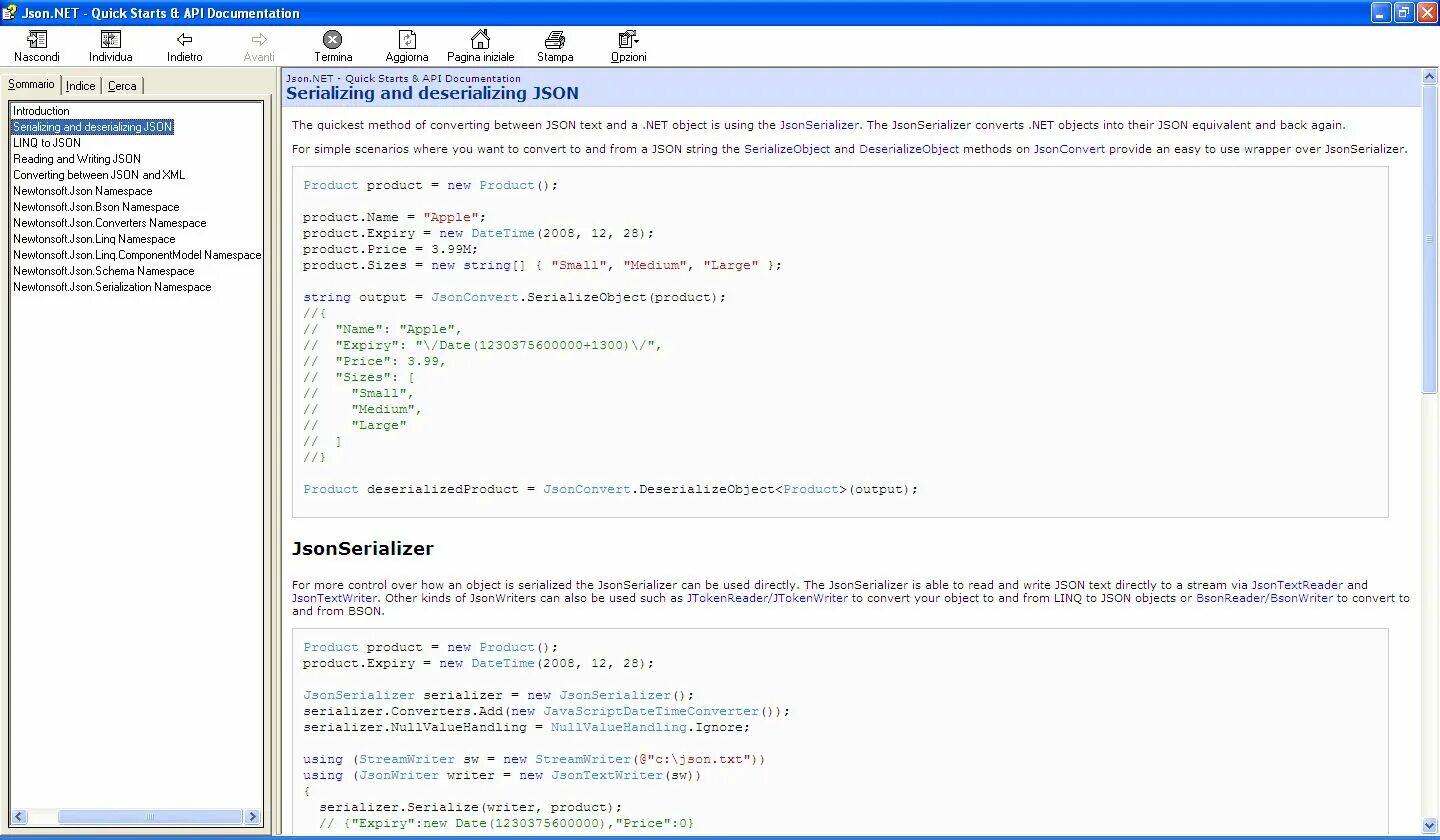Switch to the Sommario tab
Image resolution: width=1440 pixels, height=840 pixels.
point(31,85)
